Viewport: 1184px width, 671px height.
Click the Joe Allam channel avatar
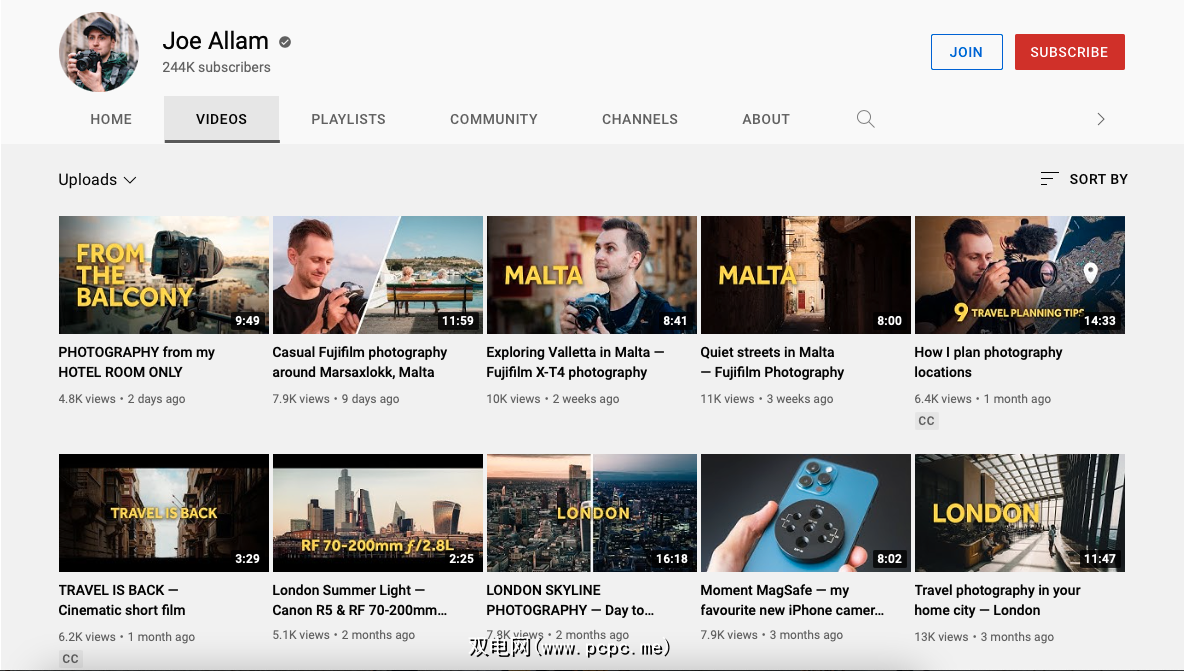(99, 52)
